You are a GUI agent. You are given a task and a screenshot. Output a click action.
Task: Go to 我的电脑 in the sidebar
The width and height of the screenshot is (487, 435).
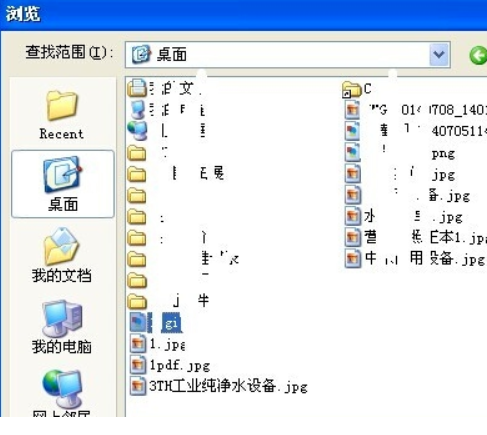click(x=62, y=327)
